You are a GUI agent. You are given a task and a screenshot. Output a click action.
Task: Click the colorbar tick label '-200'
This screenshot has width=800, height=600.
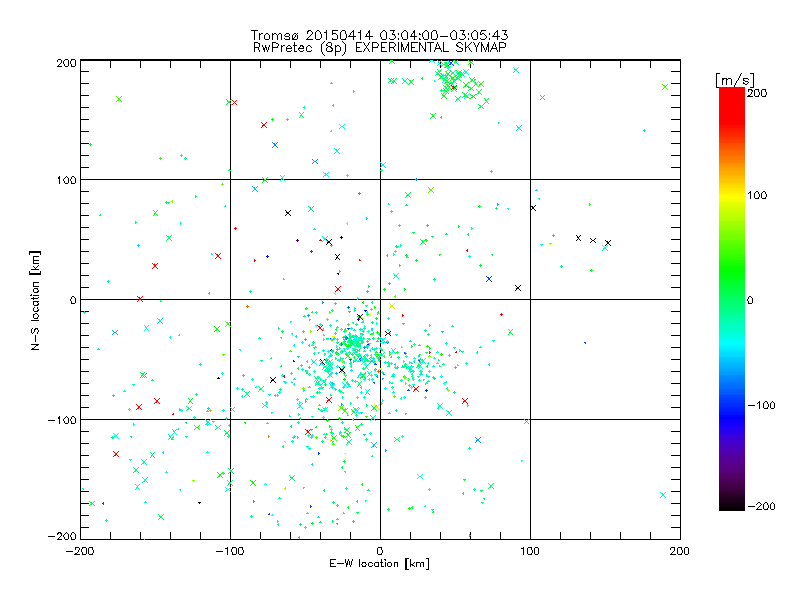coord(761,506)
